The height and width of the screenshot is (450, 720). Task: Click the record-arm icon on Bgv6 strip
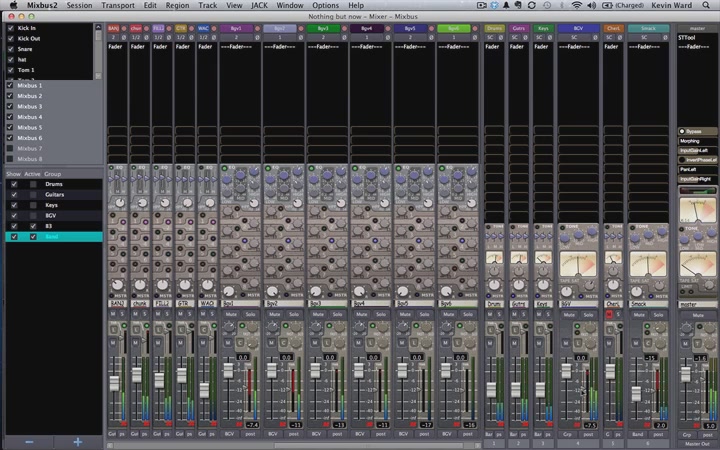pos(475,28)
